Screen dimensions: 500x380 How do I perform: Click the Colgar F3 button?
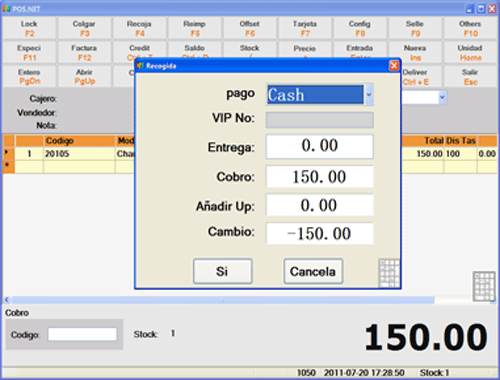tap(84, 28)
